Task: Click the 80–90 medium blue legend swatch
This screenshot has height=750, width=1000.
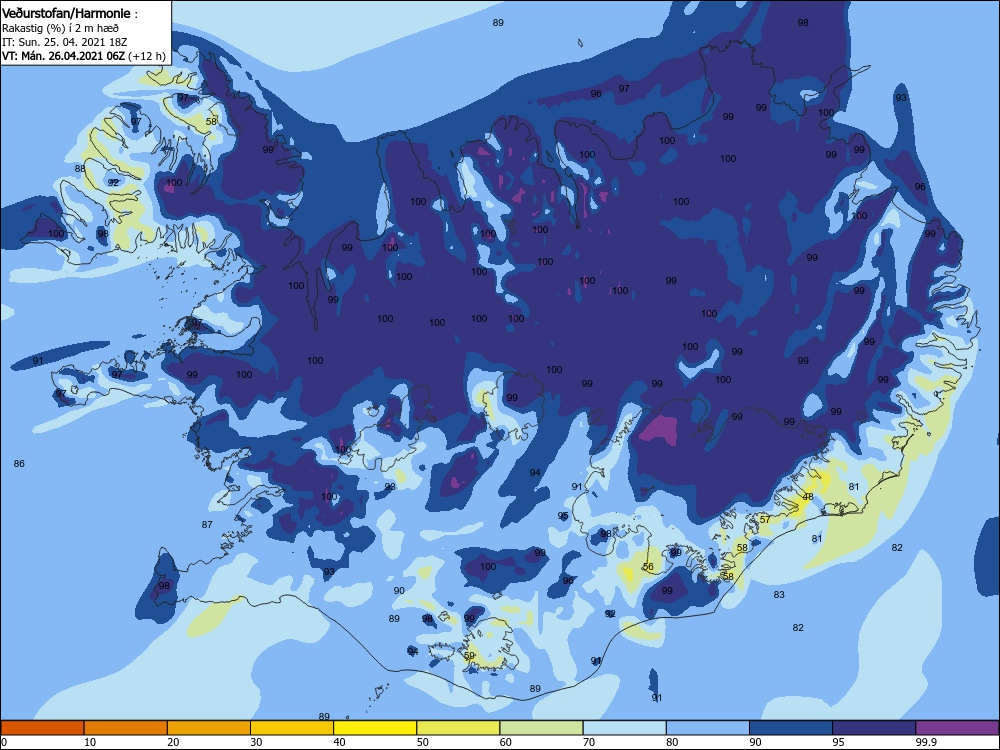Action: point(708,728)
